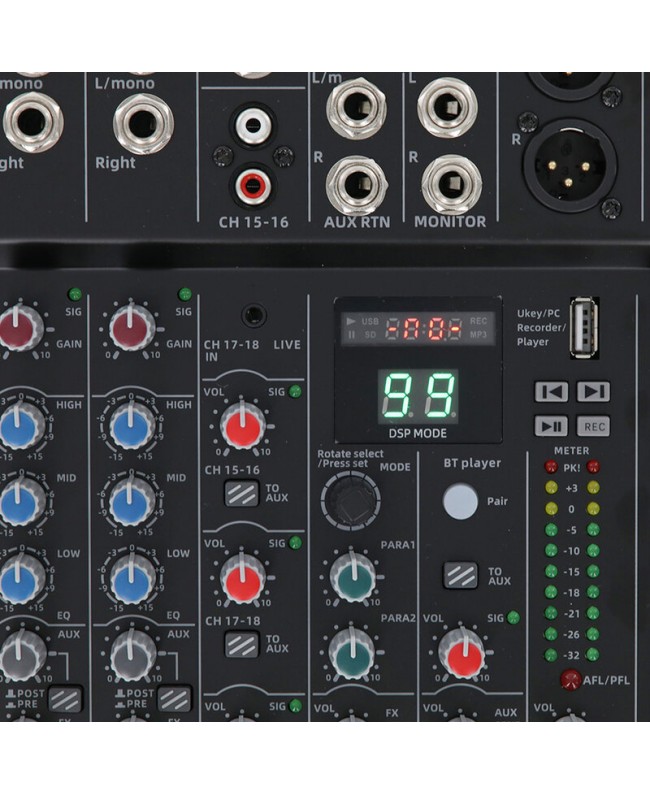The width and height of the screenshot is (650, 794).
Task: Start recording with the REC button
Action: pos(593,426)
